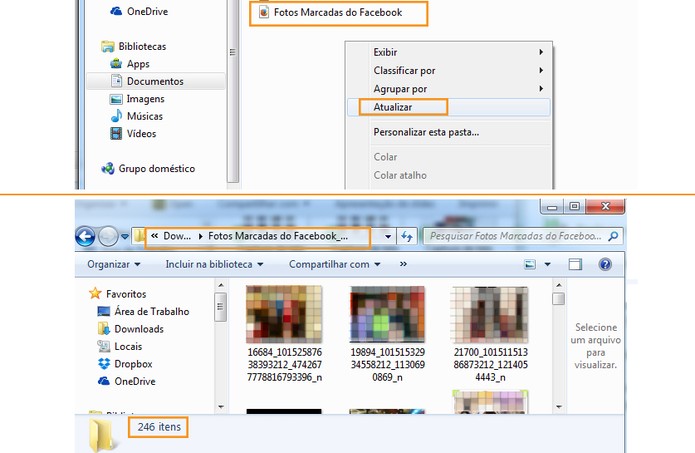Open the Organizar dropdown
695x453 pixels.
[x=114, y=264]
